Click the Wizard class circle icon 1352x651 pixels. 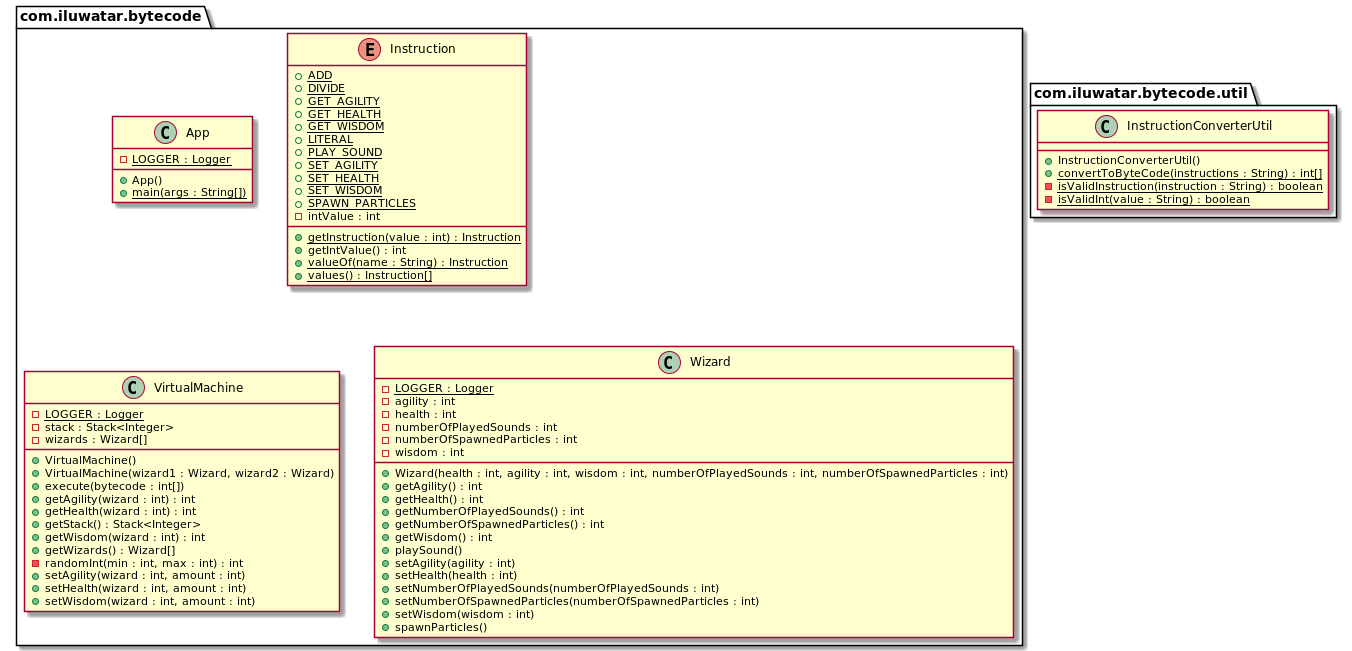pyautogui.click(x=671, y=362)
